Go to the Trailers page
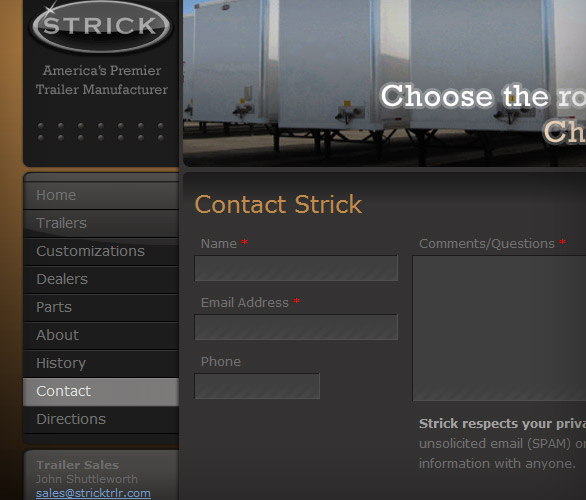The image size is (586, 500). 101,223
